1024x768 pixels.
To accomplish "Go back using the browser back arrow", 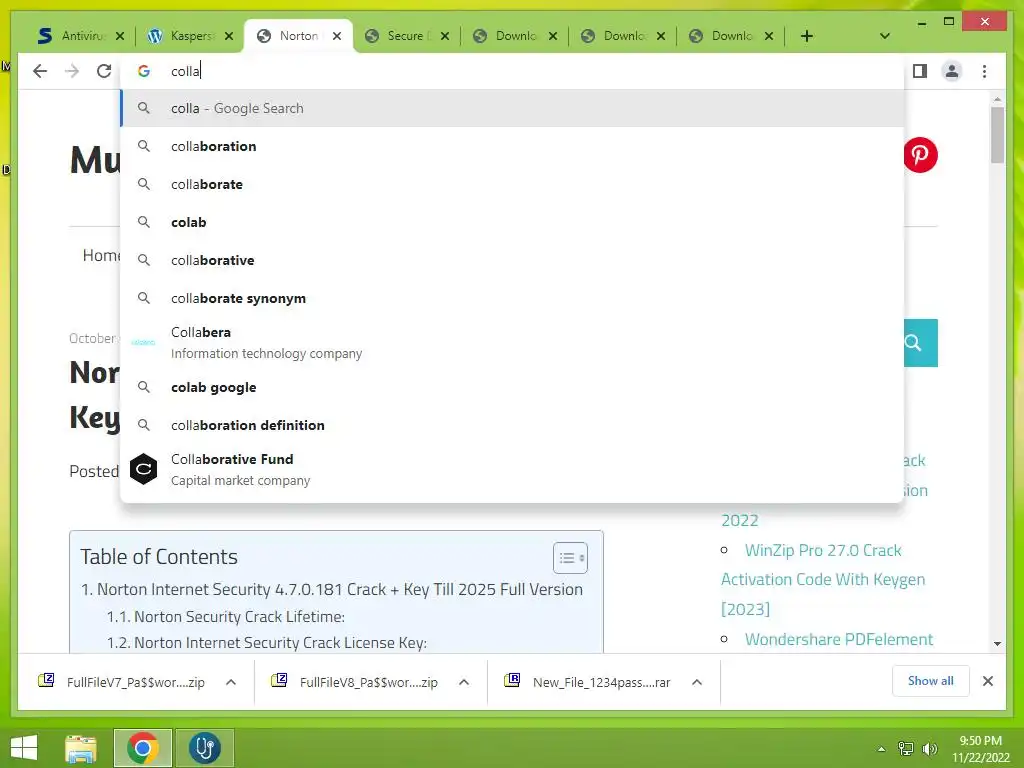I will tap(40, 71).
